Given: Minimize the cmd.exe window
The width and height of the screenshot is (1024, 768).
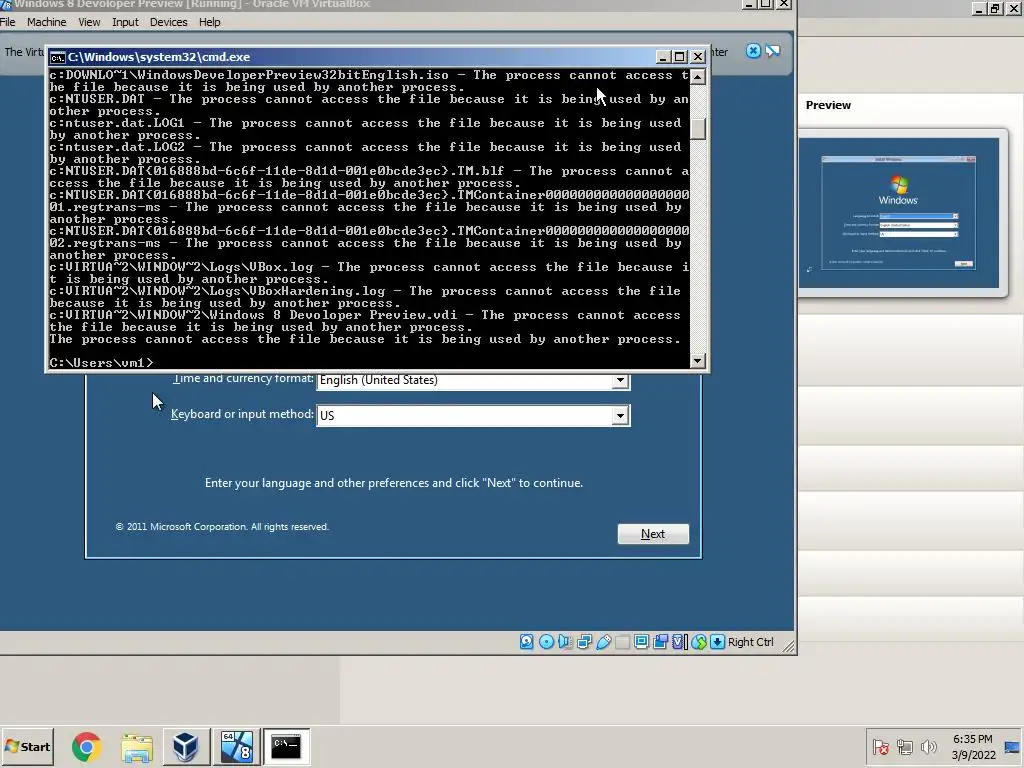Looking at the screenshot, I should coord(663,57).
